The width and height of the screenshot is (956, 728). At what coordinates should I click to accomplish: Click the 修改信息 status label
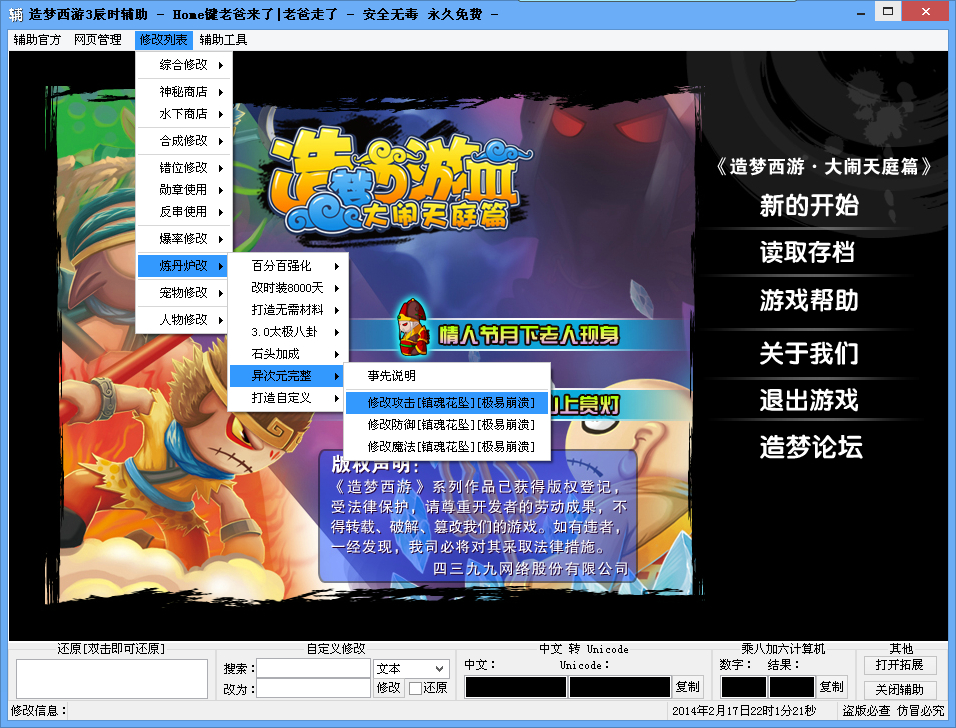point(38,711)
